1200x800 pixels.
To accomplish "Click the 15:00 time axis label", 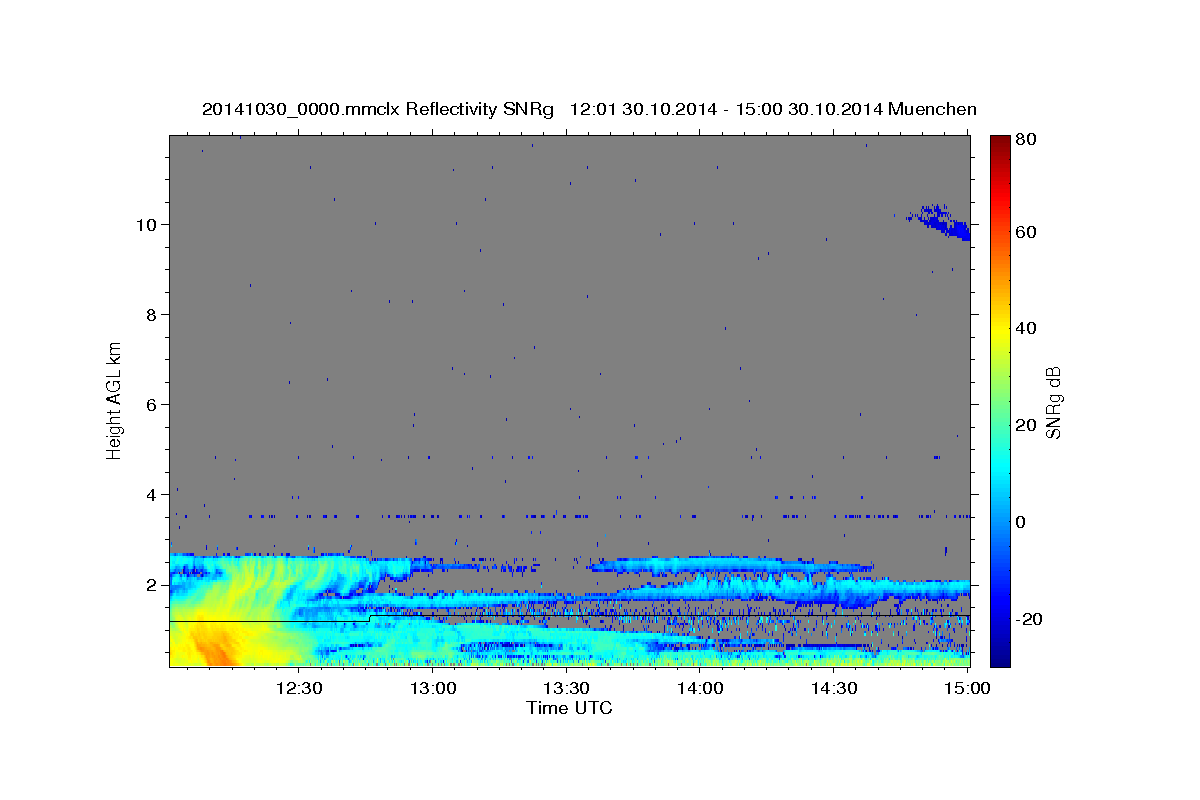I will click(x=966, y=688).
